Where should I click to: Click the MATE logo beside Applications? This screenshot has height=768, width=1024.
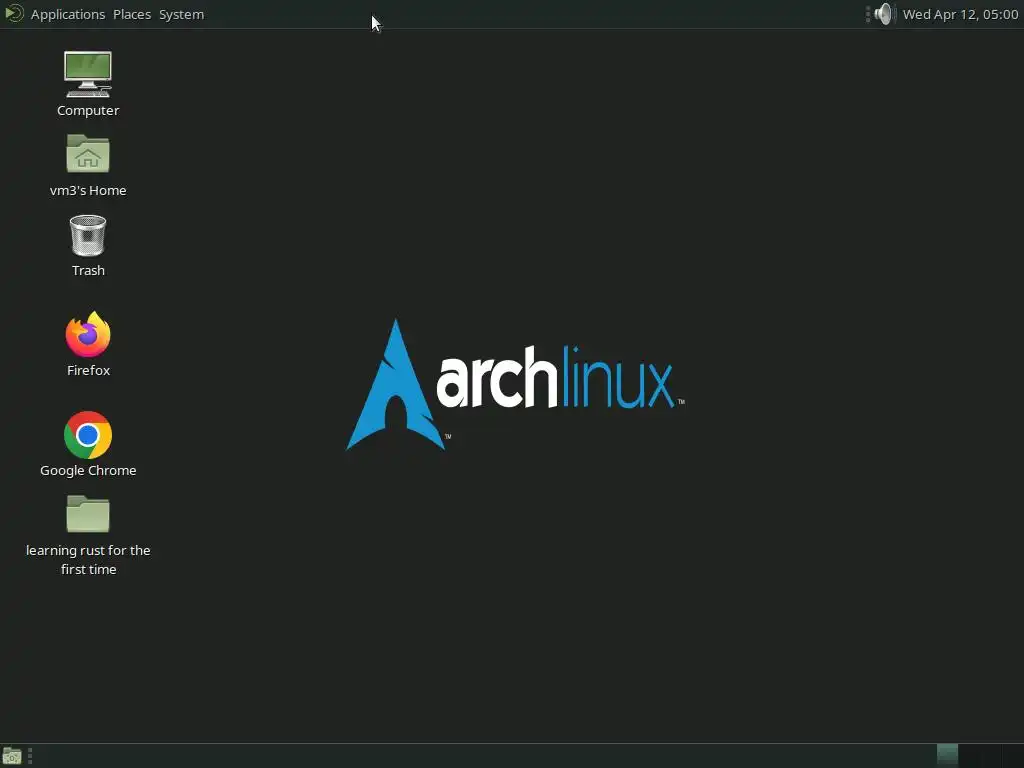14,14
